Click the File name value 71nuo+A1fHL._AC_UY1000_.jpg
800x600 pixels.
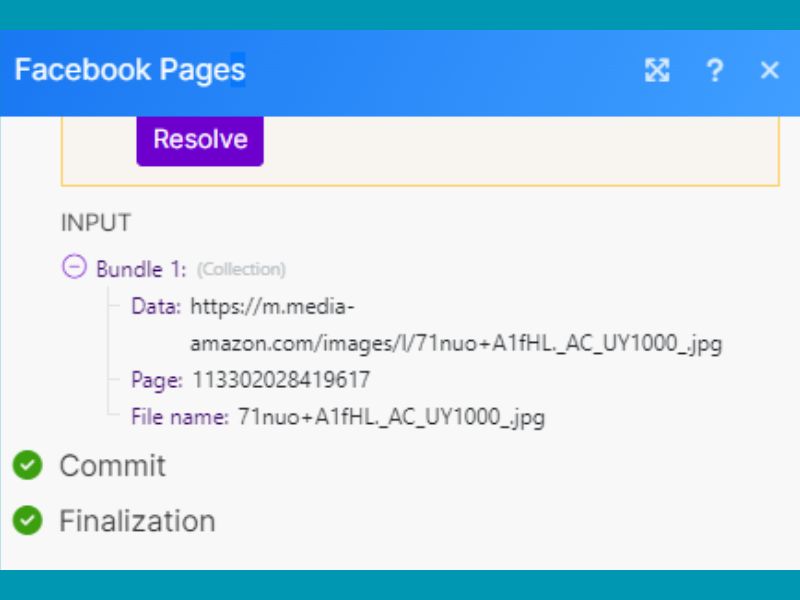pos(391,417)
